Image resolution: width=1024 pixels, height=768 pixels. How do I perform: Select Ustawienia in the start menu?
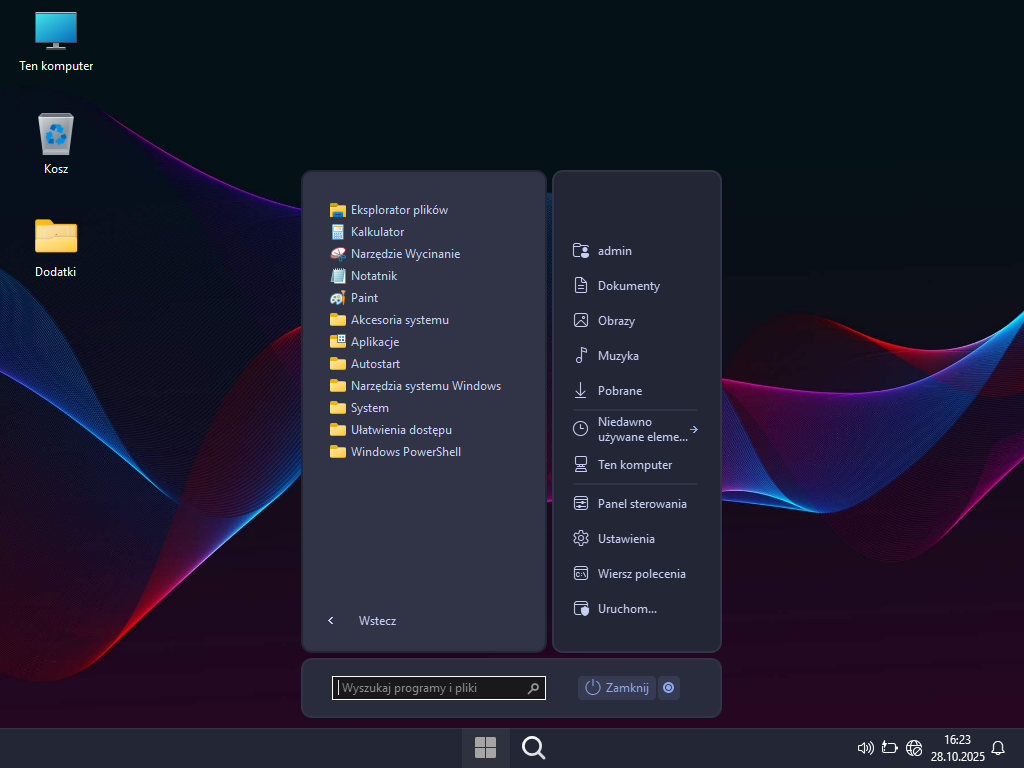626,539
